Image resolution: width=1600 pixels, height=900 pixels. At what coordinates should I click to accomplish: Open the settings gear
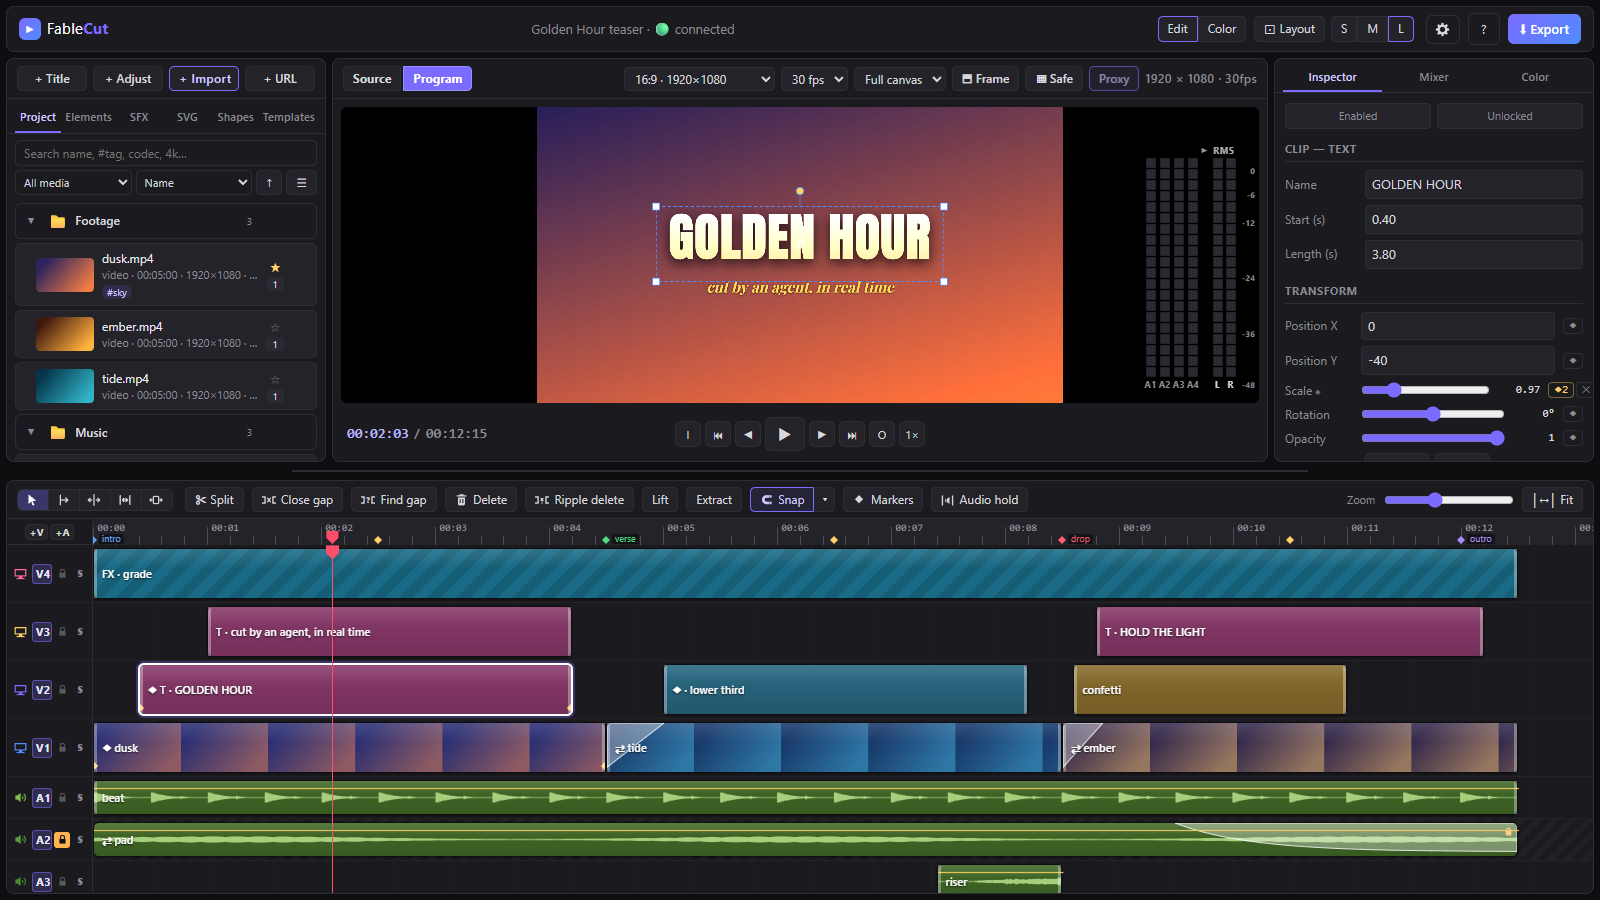click(x=1442, y=29)
